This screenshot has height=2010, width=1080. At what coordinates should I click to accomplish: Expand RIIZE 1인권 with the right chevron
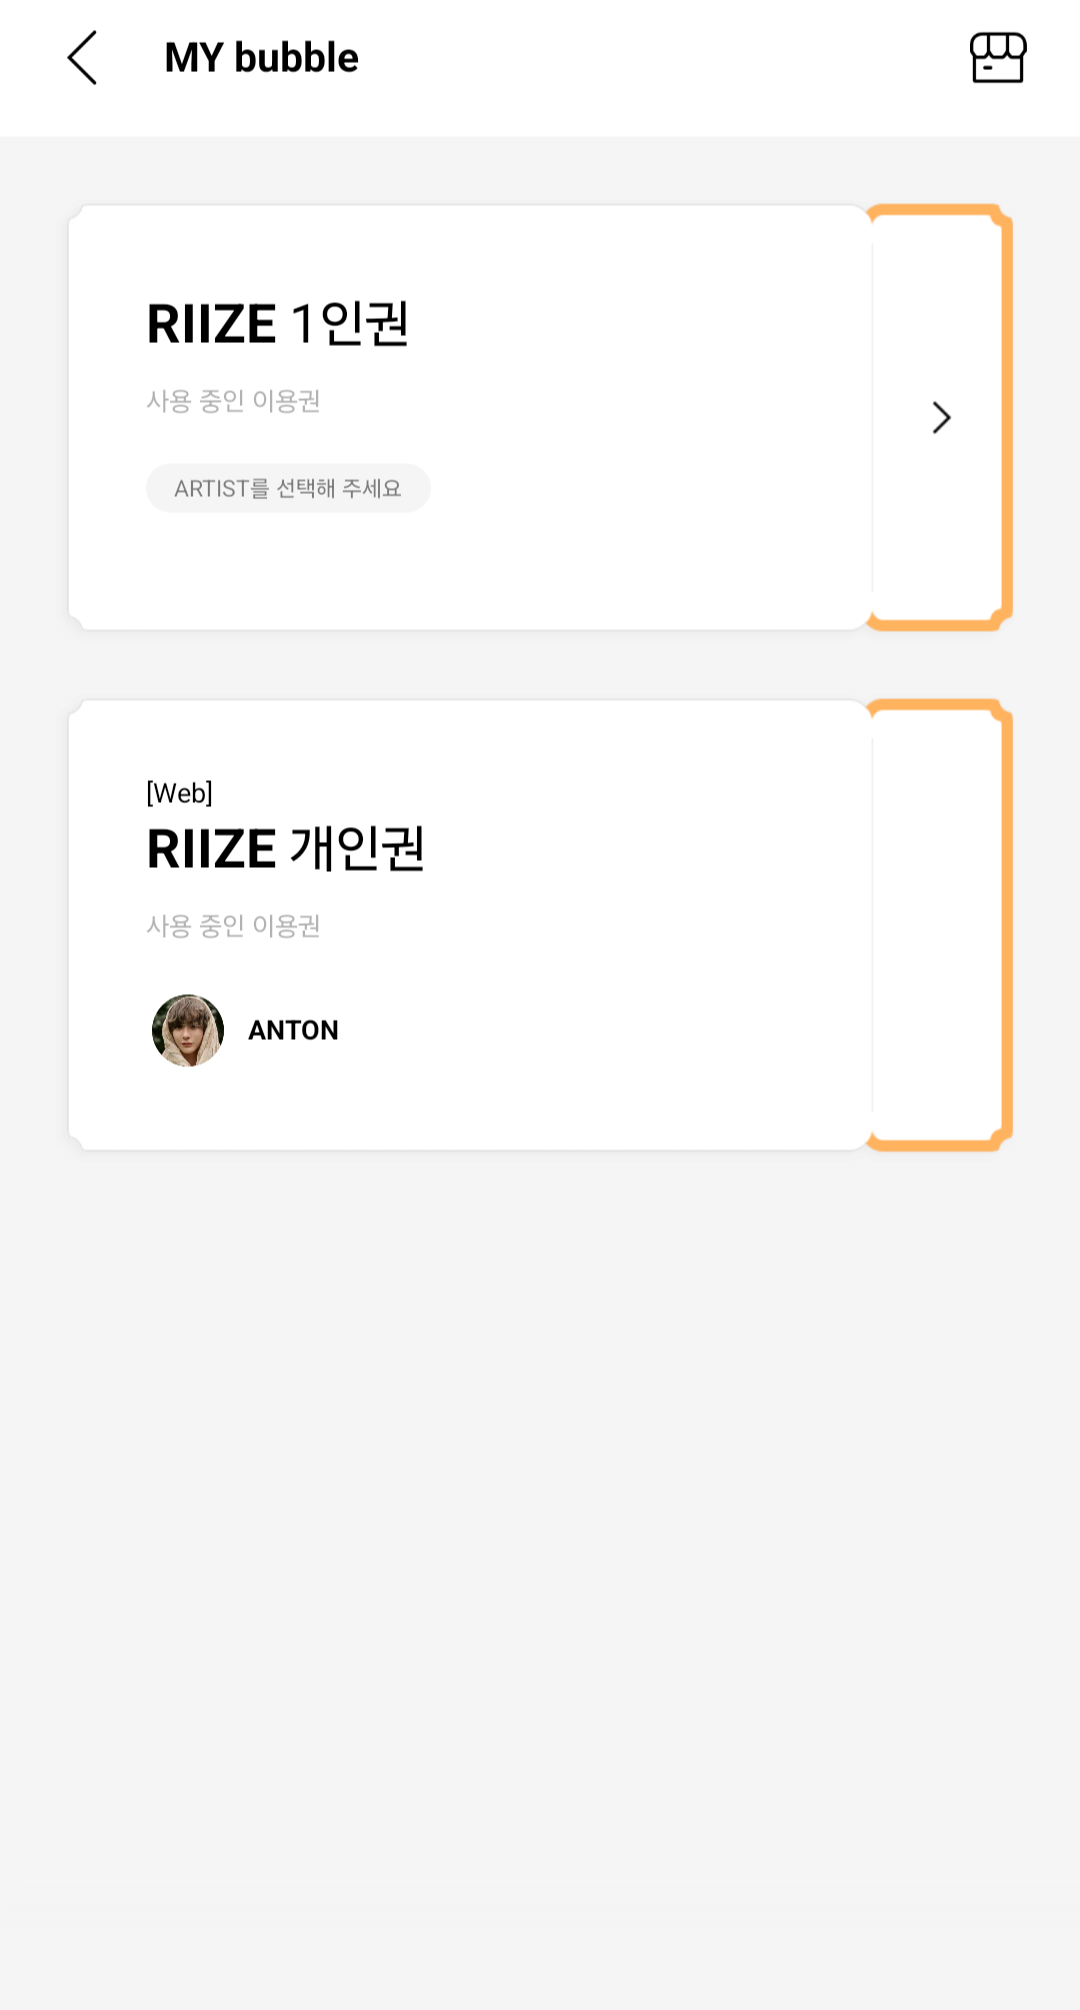coord(940,418)
